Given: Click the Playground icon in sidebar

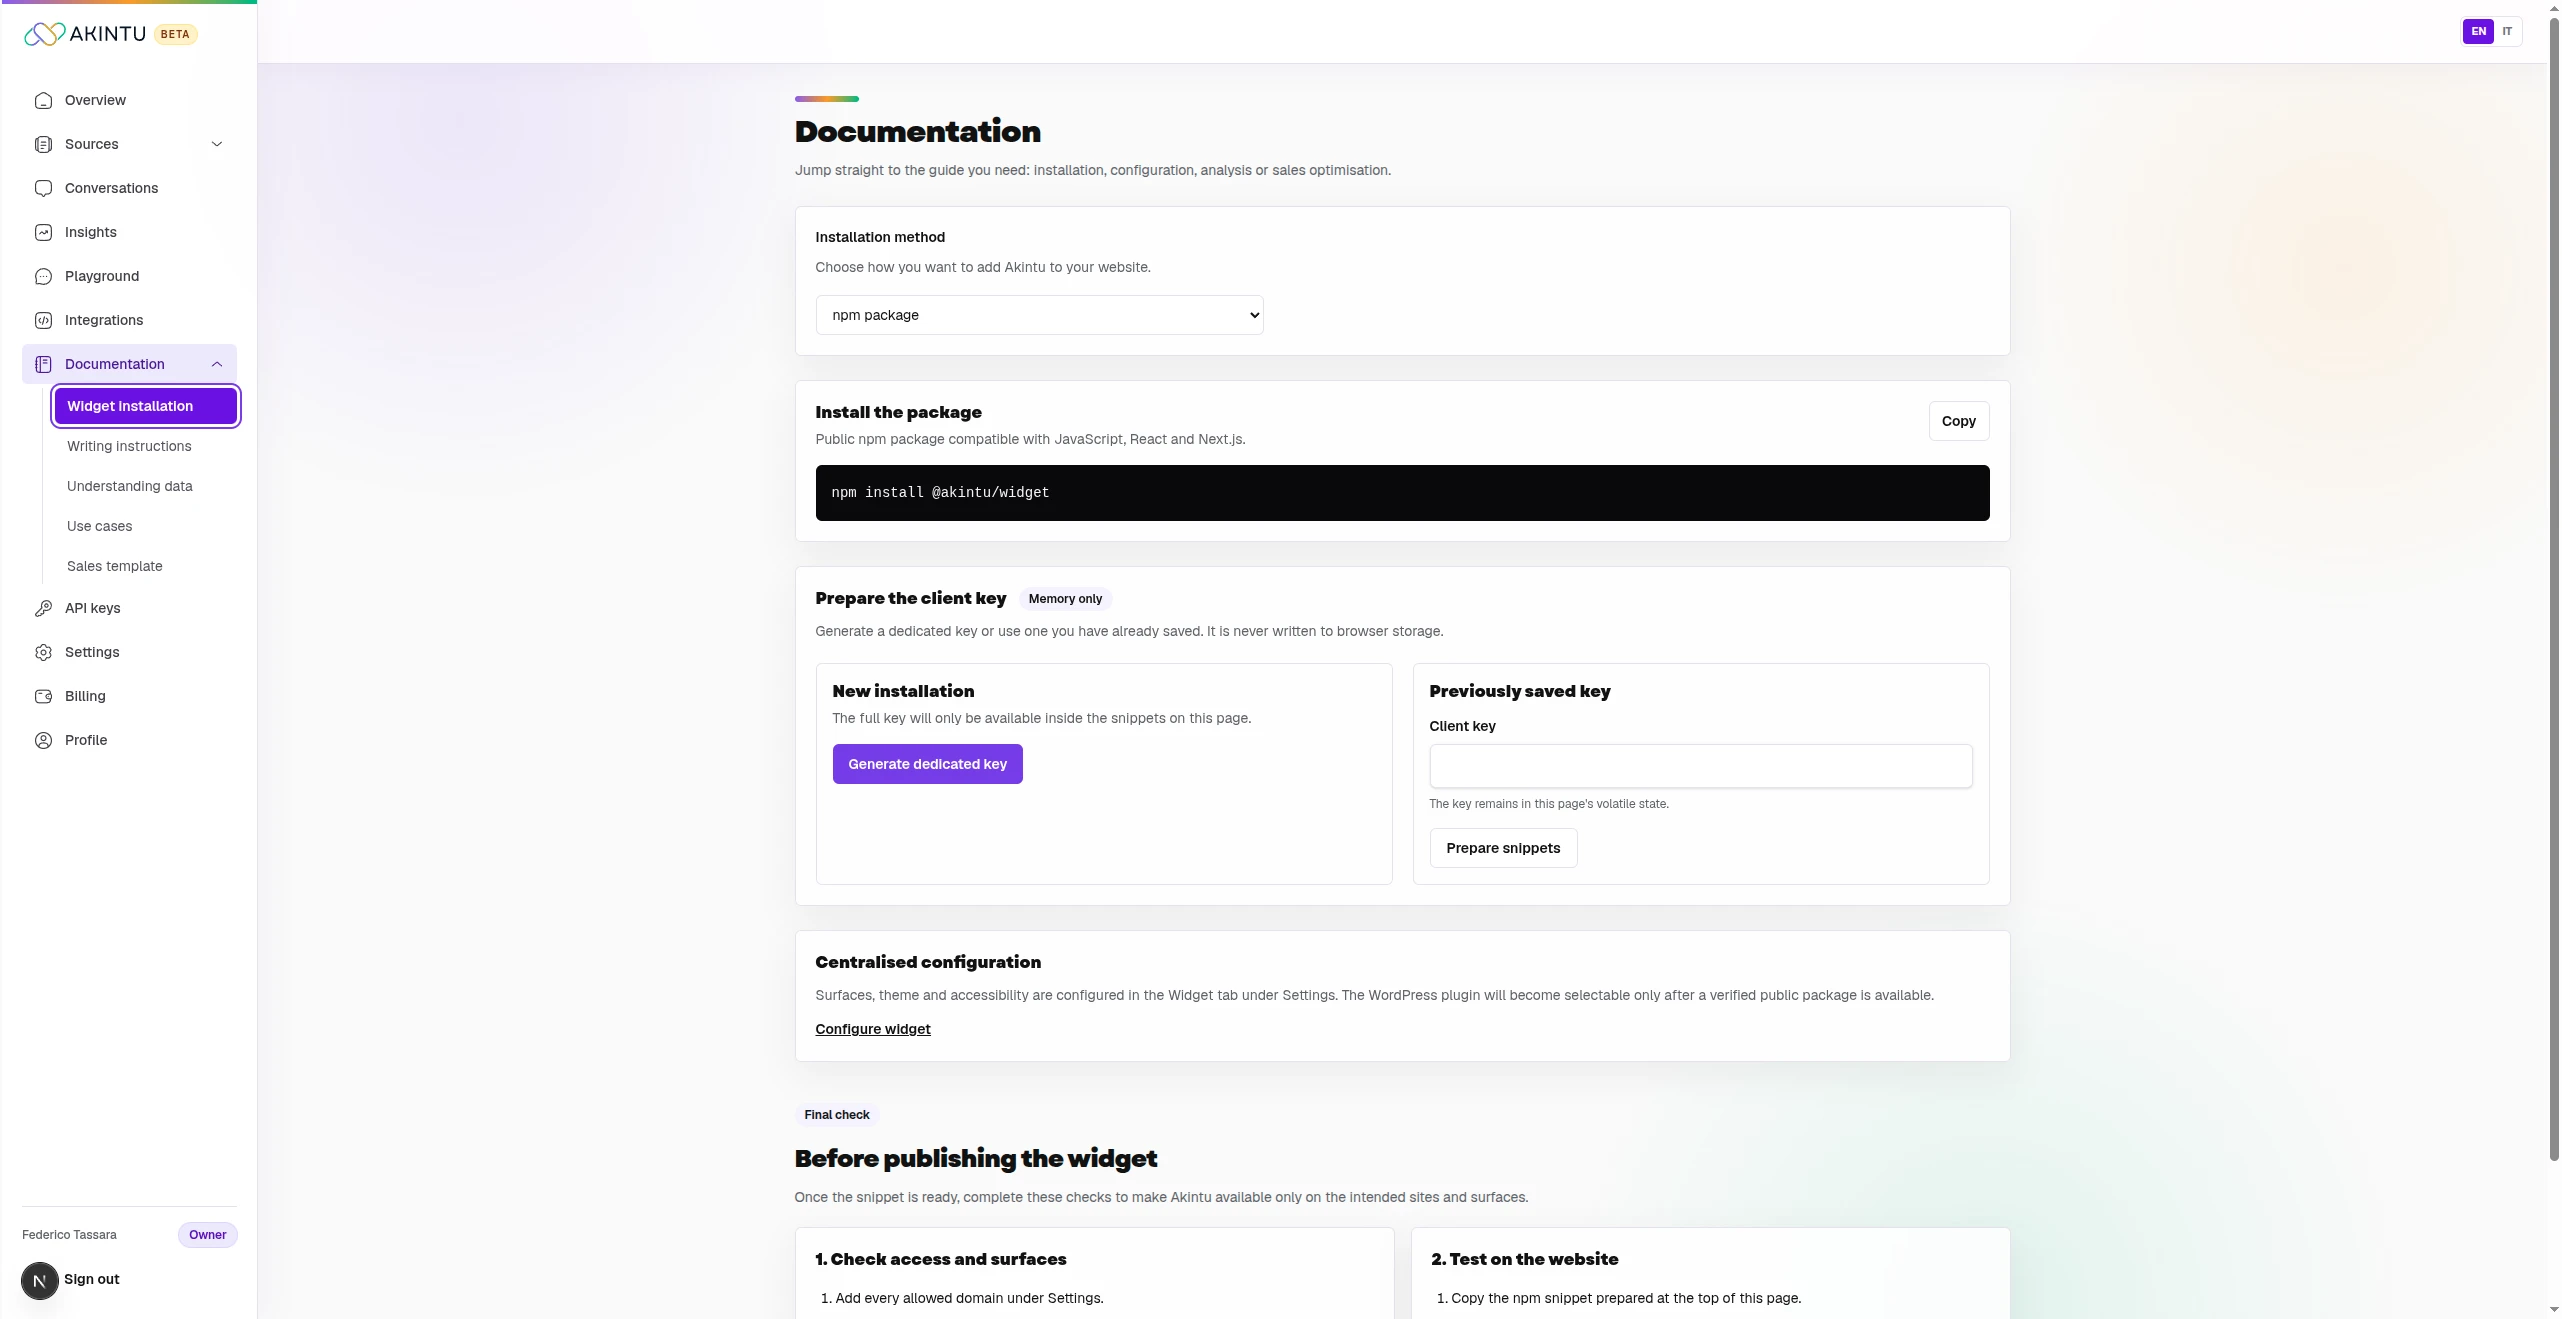Looking at the screenshot, I should (43, 276).
